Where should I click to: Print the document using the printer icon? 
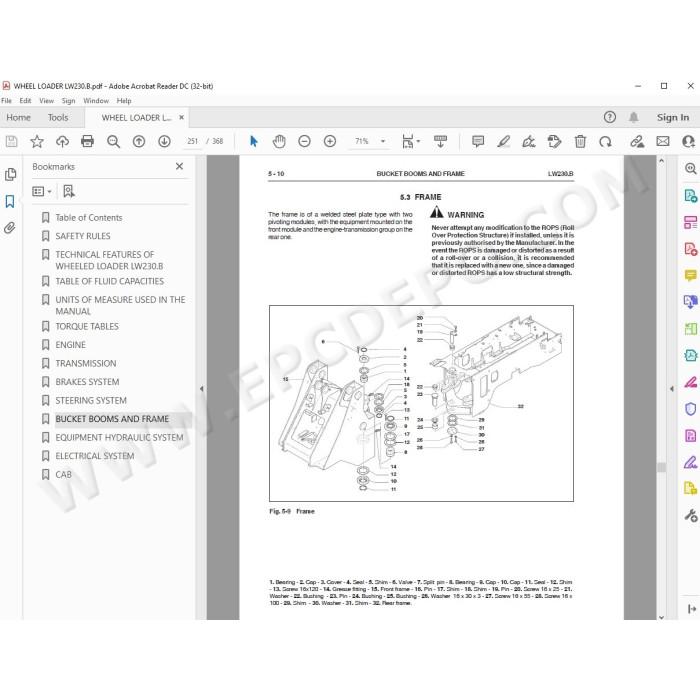tap(88, 142)
